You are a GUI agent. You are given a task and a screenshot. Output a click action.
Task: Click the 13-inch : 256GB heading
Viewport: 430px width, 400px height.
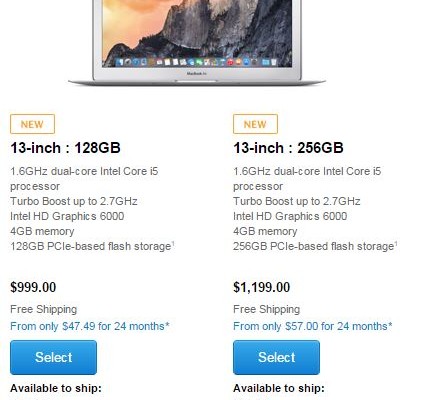coord(288,148)
